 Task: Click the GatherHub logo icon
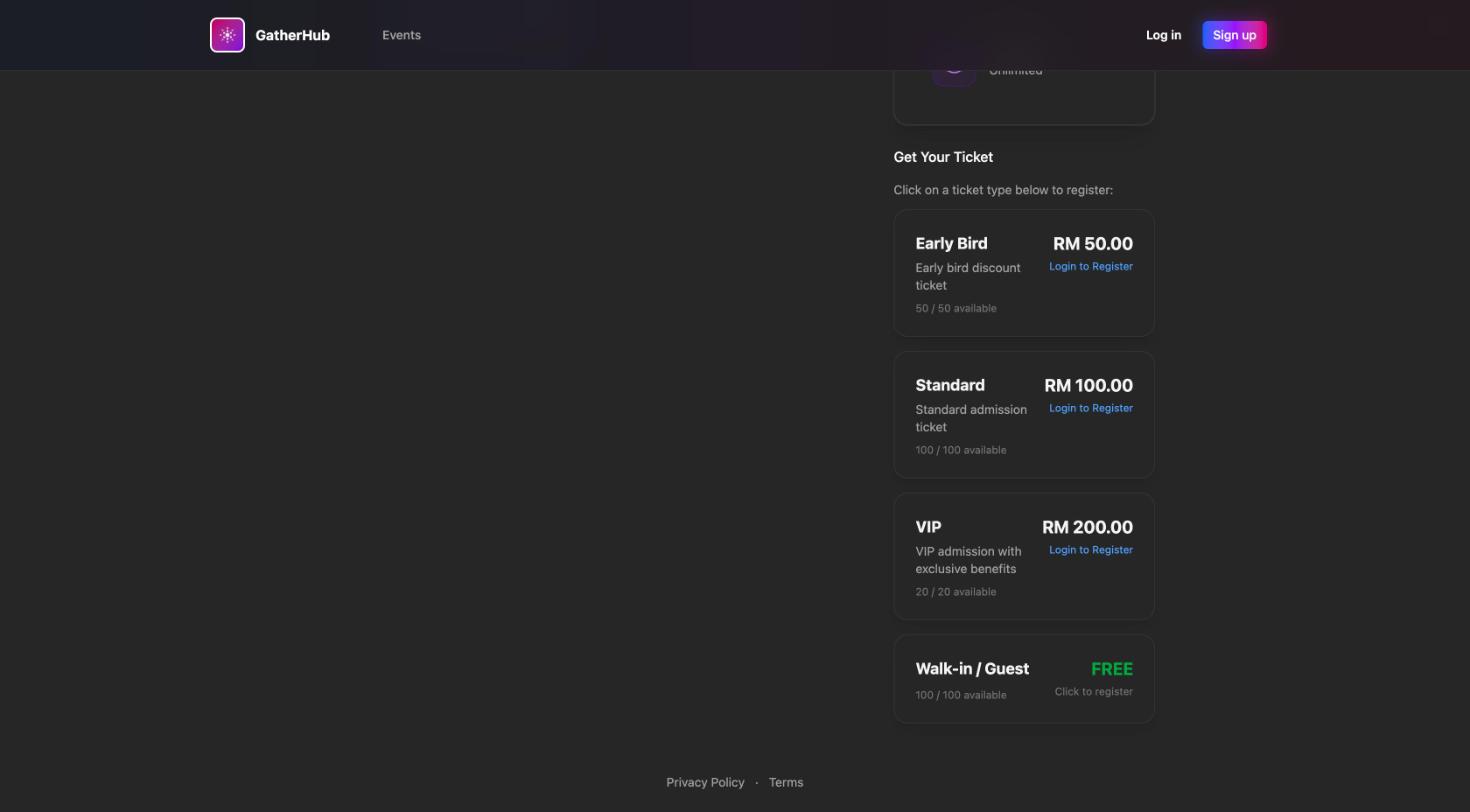coord(227,35)
